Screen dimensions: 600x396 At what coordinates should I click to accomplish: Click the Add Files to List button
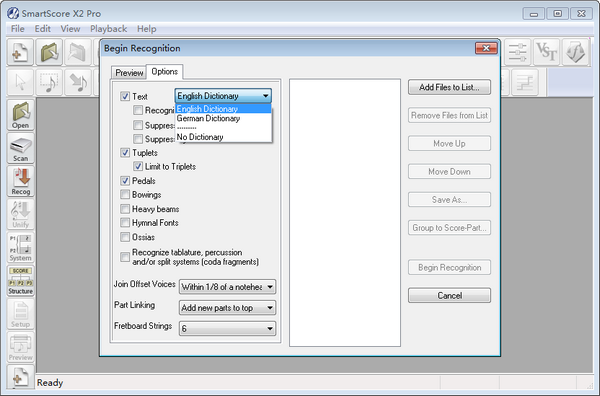tap(449, 87)
